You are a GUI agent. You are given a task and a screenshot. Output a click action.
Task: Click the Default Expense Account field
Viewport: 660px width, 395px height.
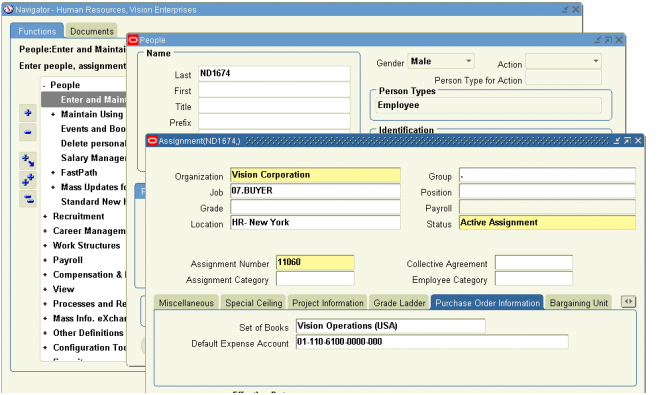click(x=432, y=342)
